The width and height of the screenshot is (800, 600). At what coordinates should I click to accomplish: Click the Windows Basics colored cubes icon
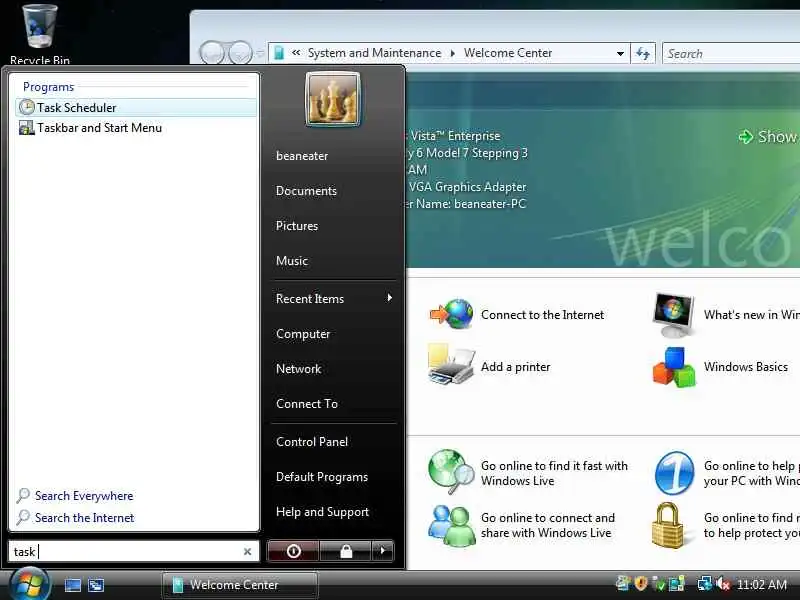[x=674, y=367]
